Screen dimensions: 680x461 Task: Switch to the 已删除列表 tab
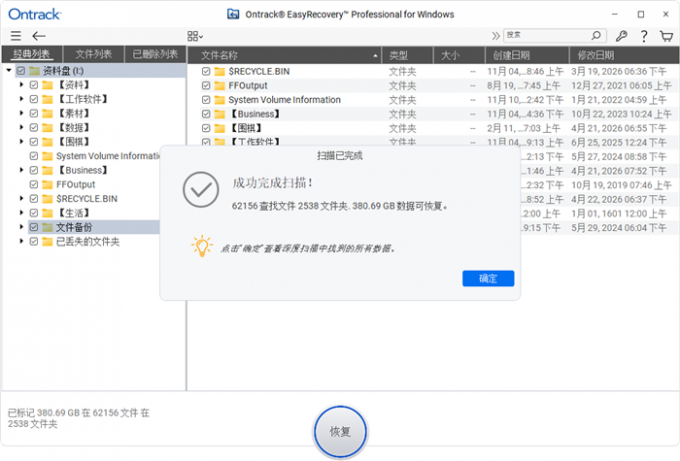click(x=155, y=54)
